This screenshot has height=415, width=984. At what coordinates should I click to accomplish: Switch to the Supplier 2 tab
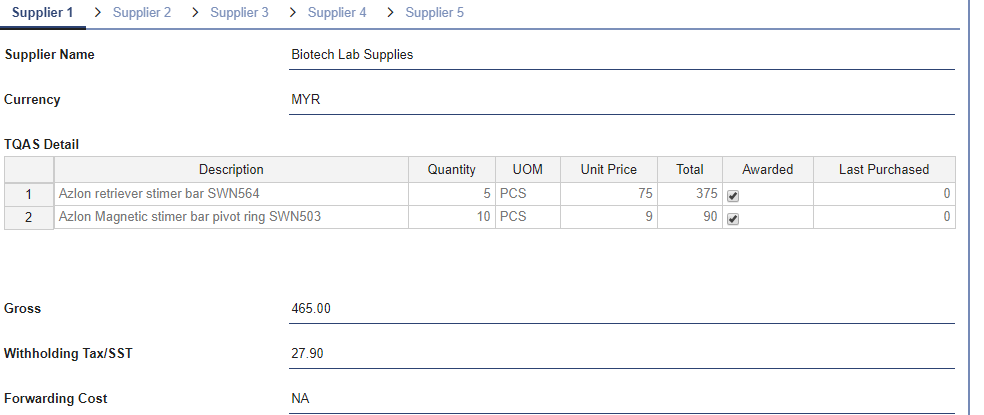[x=141, y=13]
